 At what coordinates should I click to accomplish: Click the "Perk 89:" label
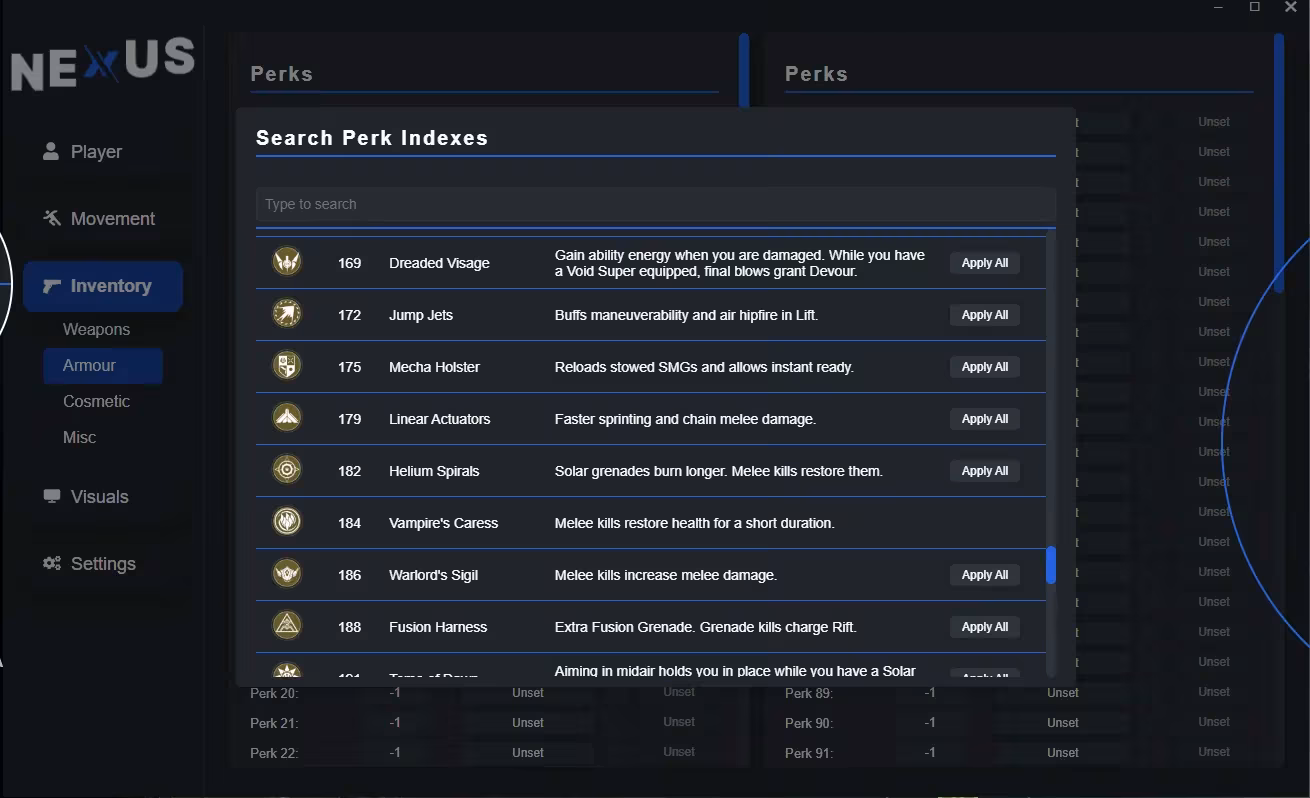coord(809,693)
